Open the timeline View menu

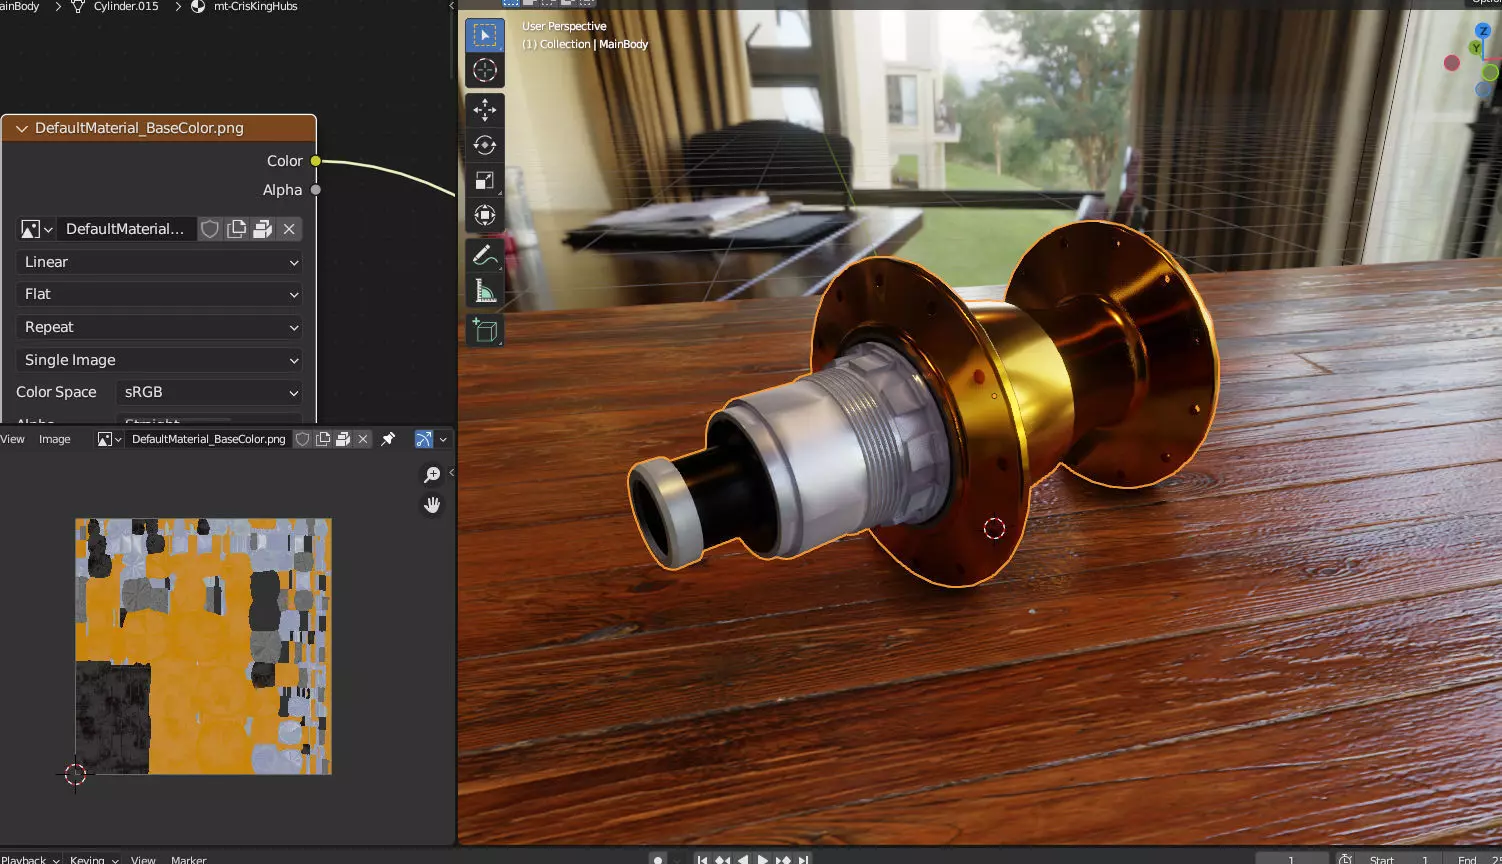(x=143, y=859)
